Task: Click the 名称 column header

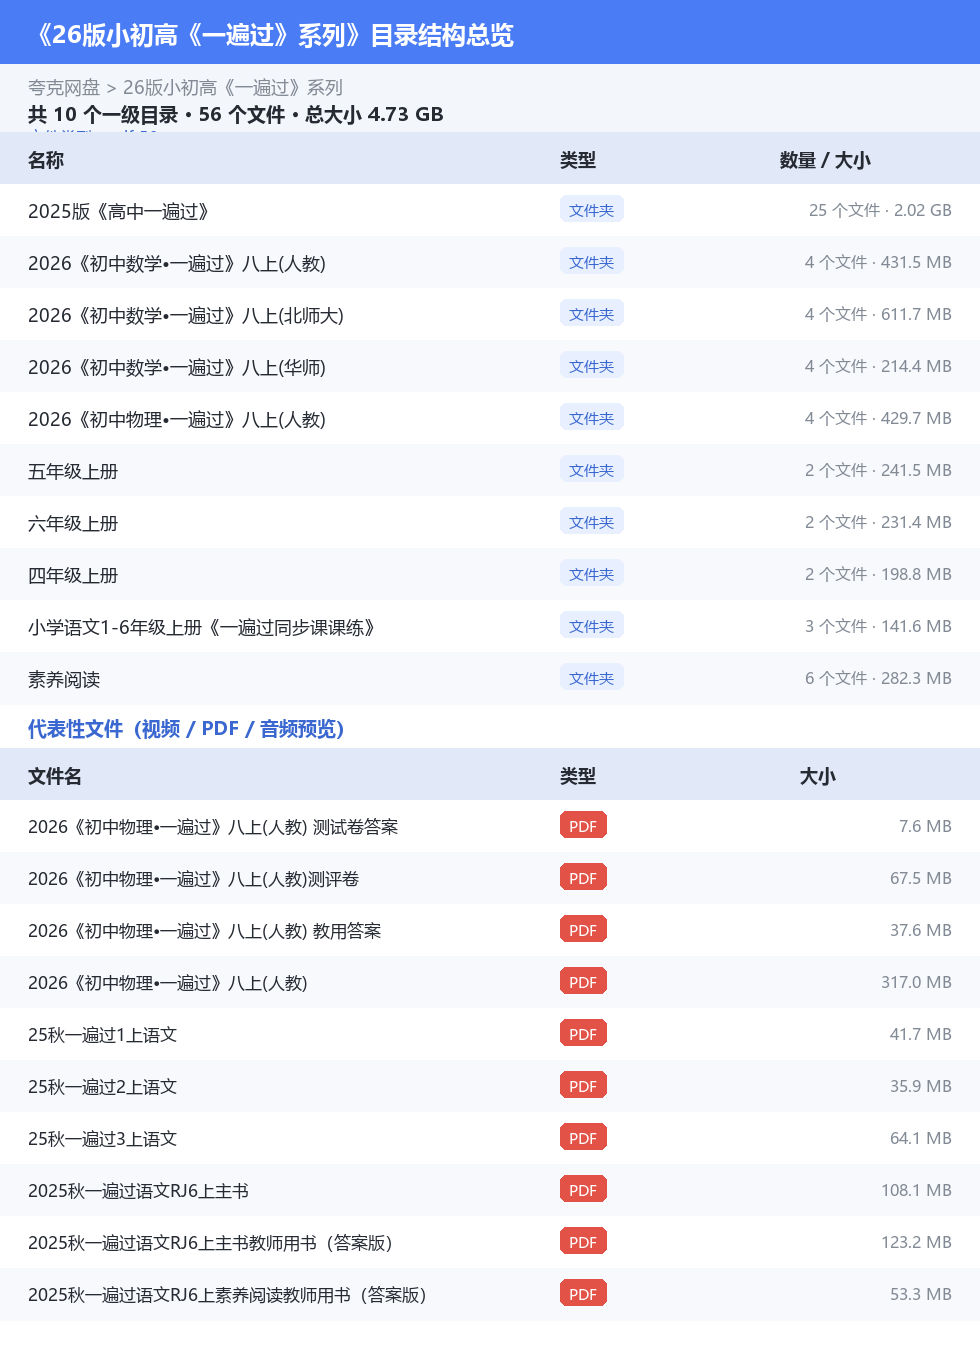Action: click(46, 160)
